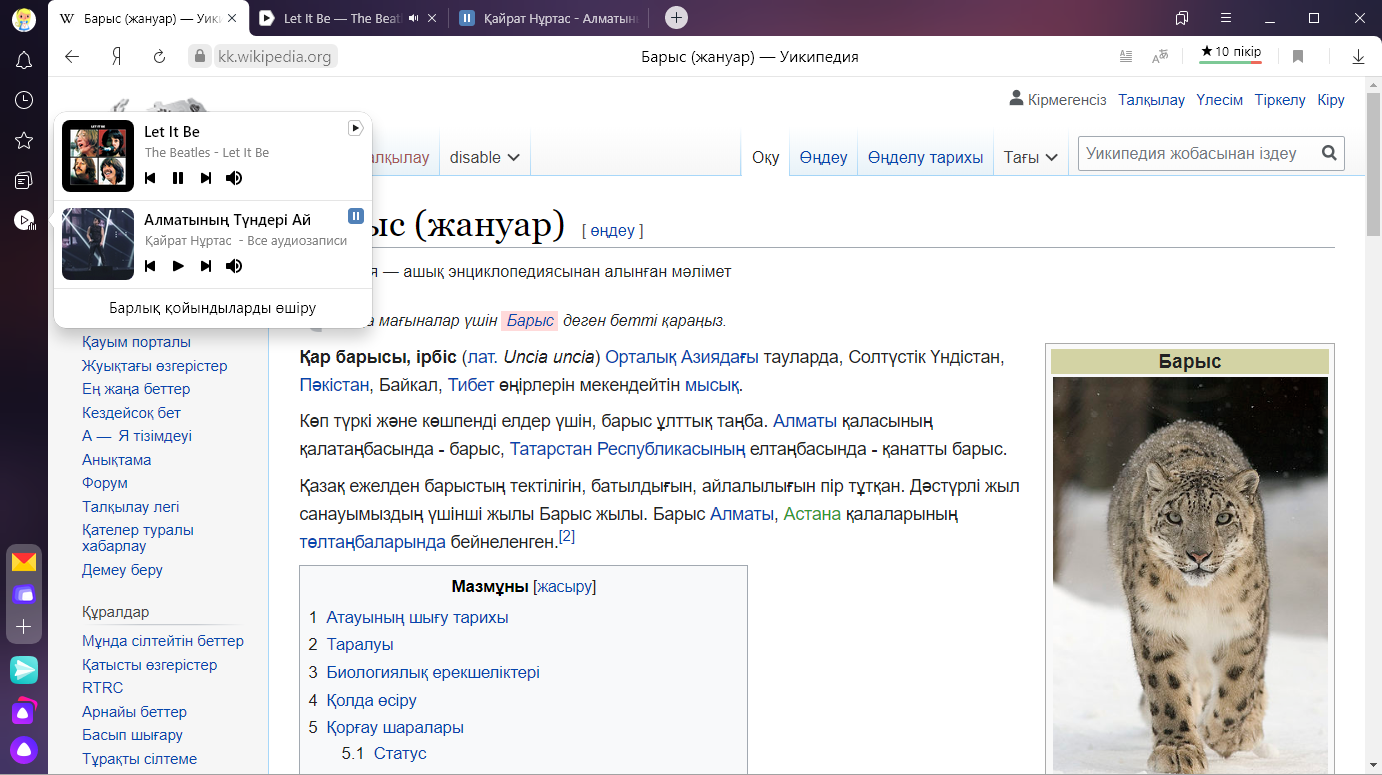Open bookmarks star in sidebar

click(24, 140)
